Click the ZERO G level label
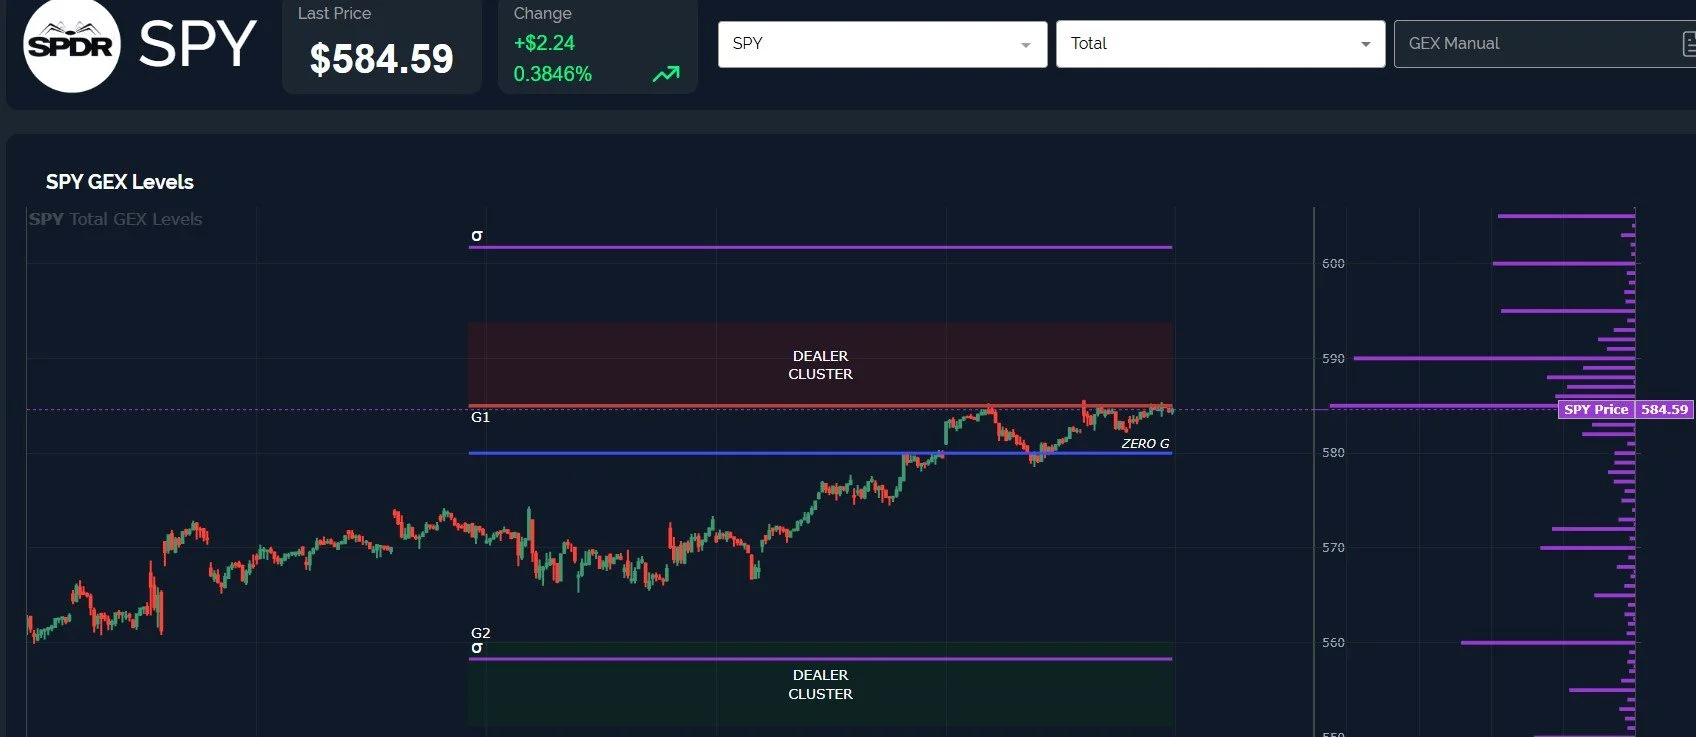 pos(1145,443)
